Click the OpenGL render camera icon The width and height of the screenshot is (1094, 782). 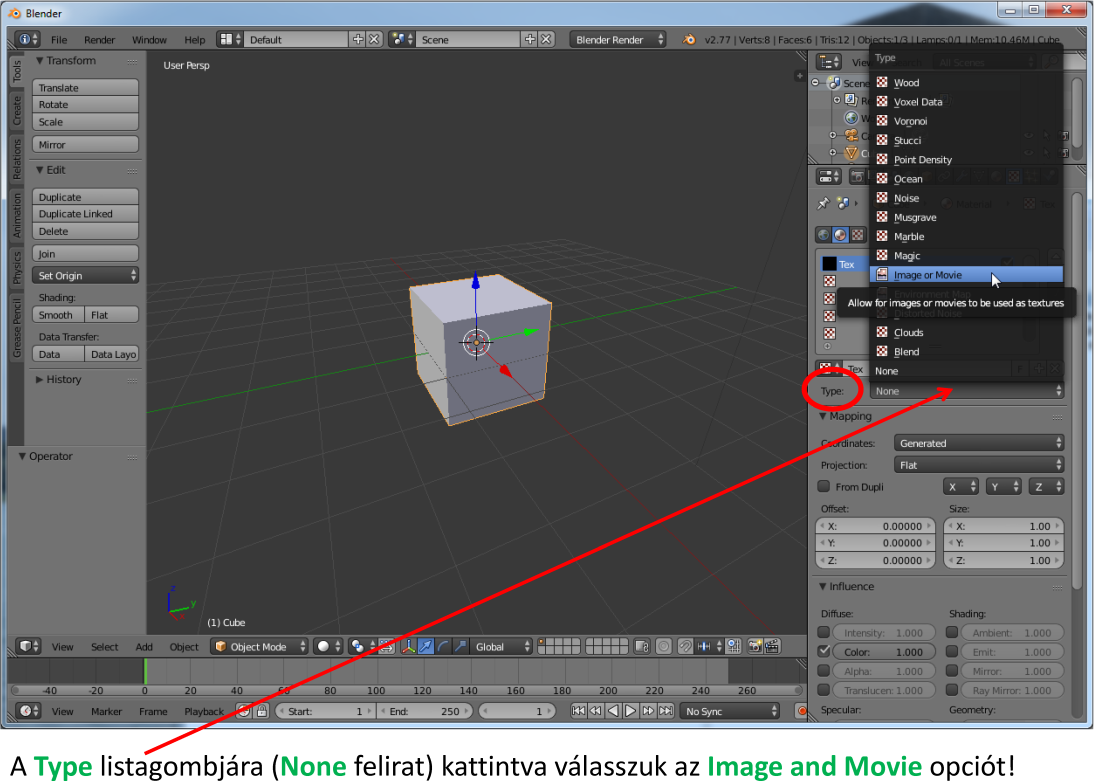754,647
